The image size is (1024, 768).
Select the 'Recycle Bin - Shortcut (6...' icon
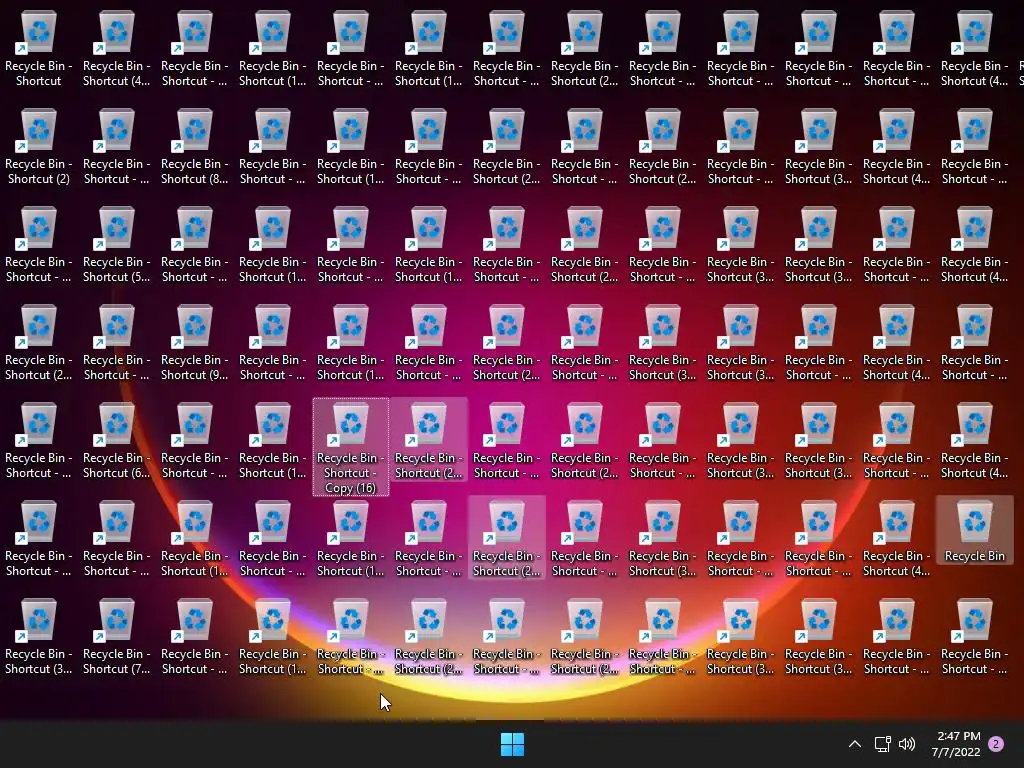tap(116, 441)
